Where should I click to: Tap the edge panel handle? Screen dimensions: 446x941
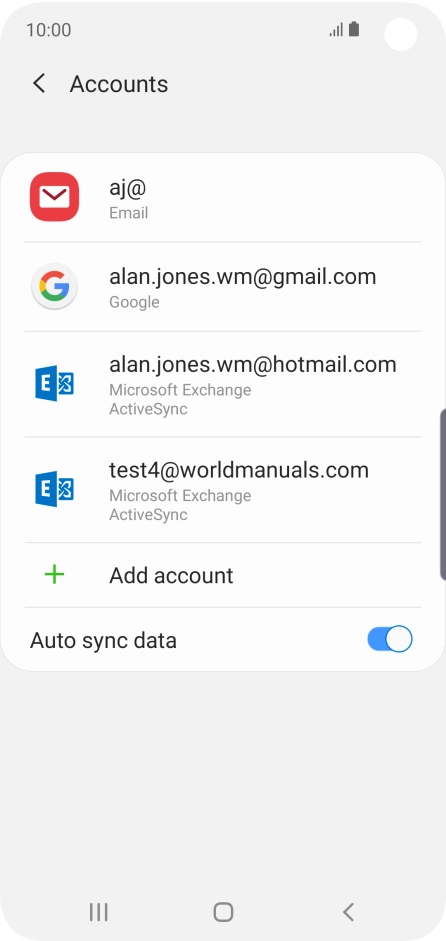pyautogui.click(x=443, y=495)
